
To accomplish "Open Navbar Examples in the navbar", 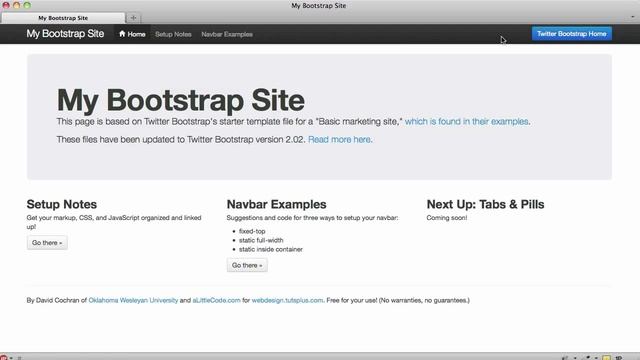I will point(227,34).
